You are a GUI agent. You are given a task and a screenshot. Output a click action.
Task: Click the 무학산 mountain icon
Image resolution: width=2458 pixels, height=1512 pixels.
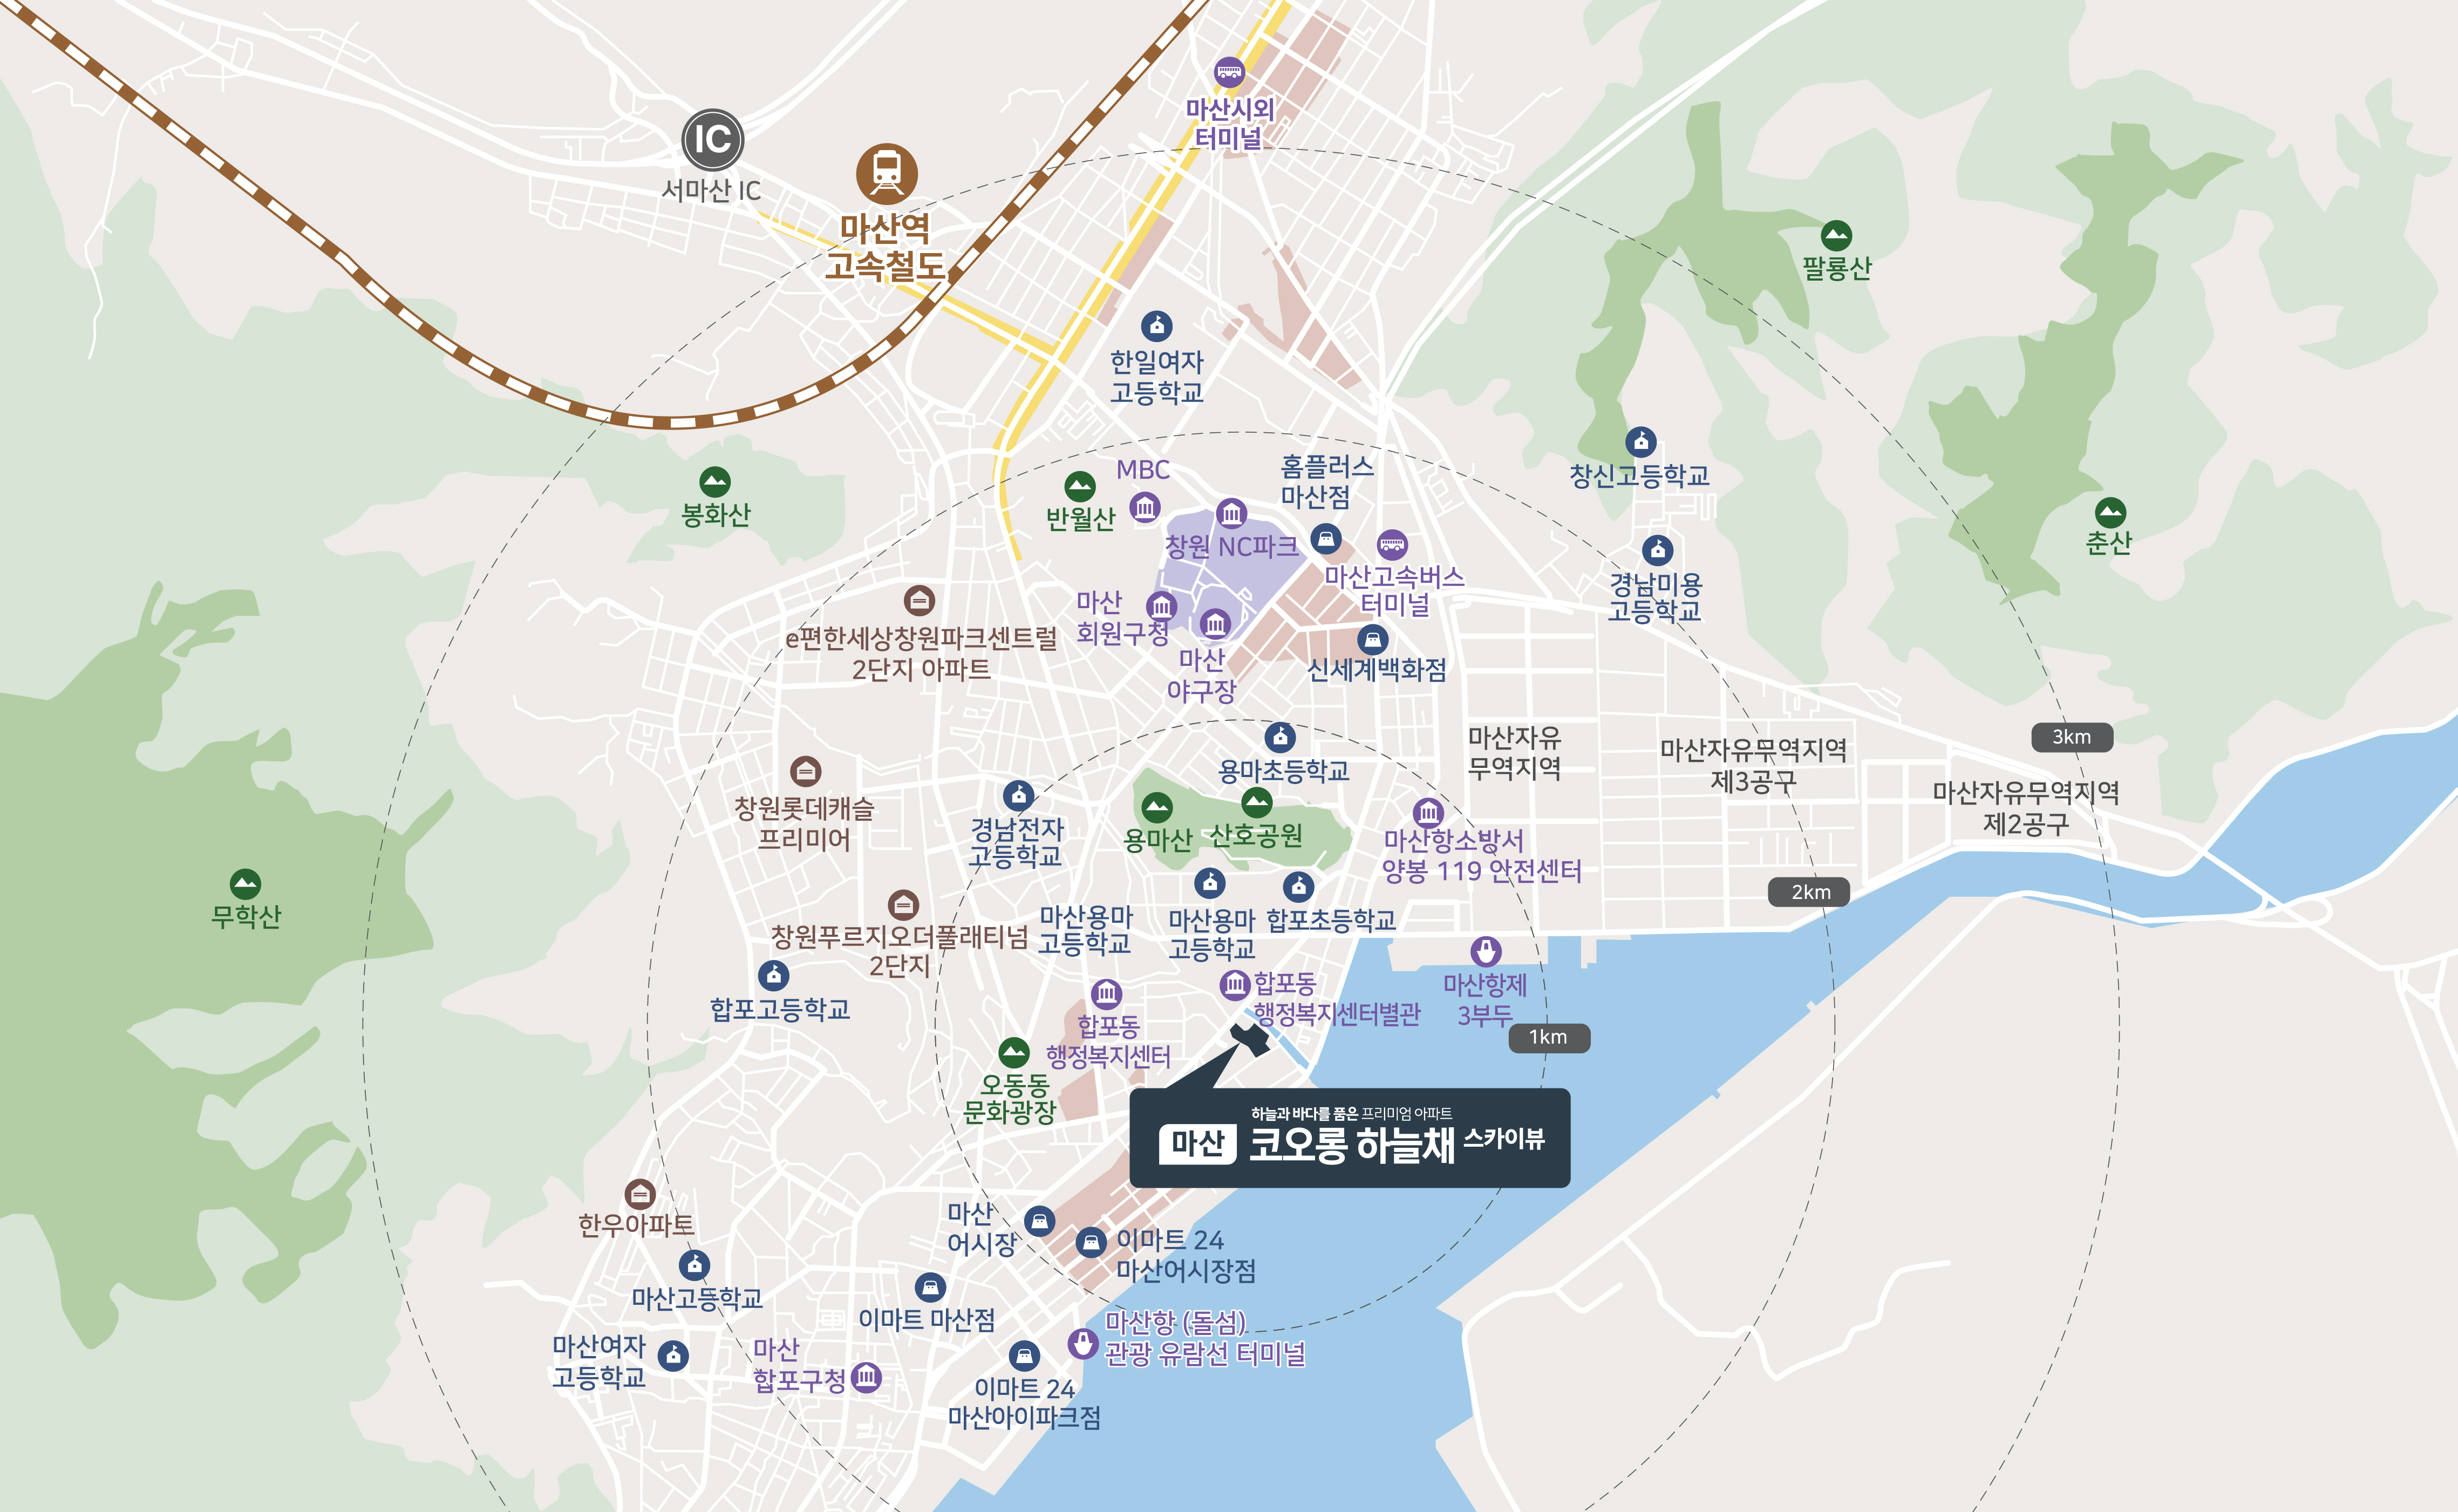click(245, 884)
